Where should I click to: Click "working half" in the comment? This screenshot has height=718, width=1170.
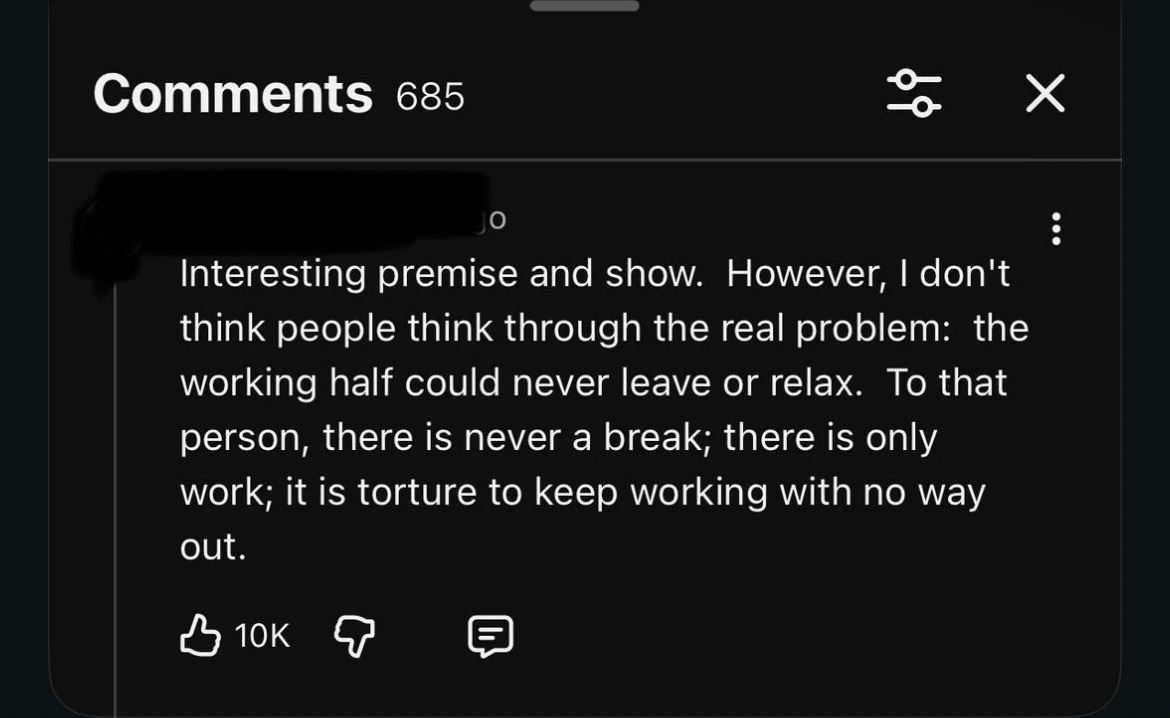point(287,382)
